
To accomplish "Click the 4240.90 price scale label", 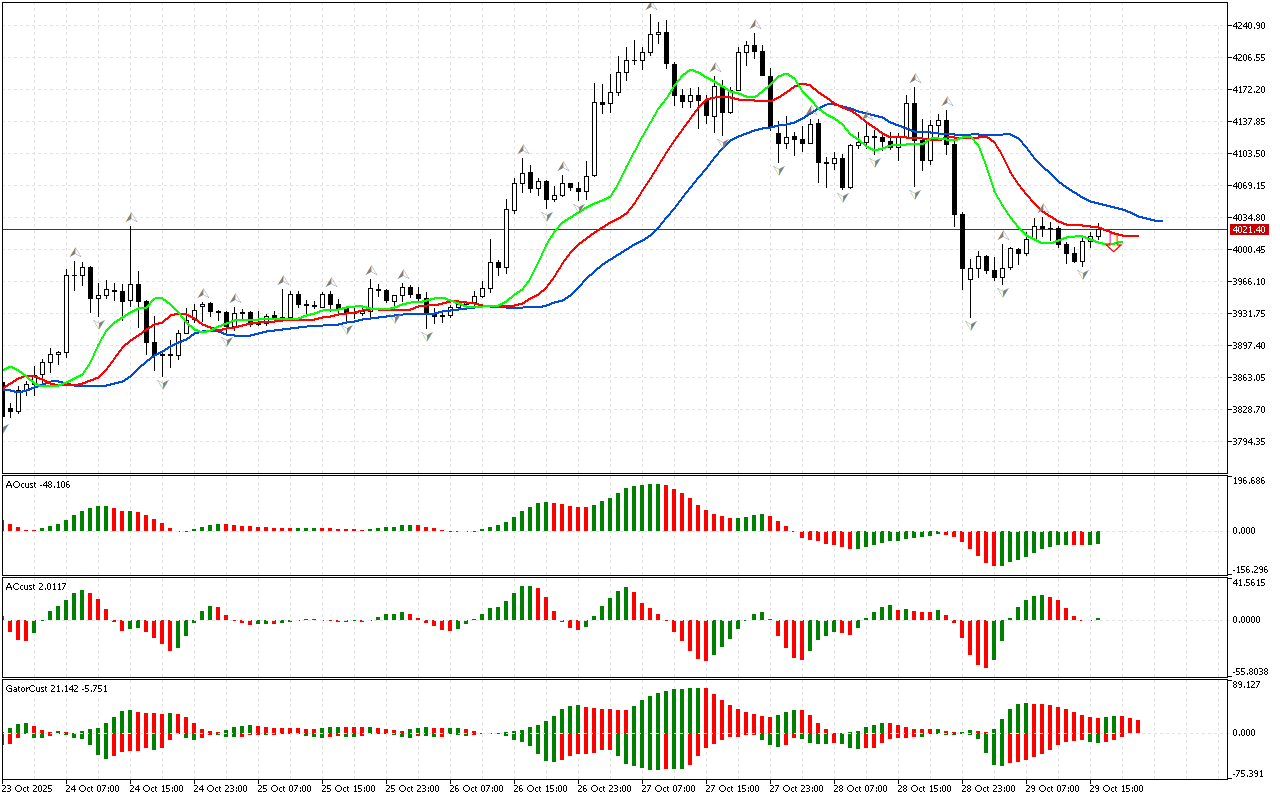I will pyautogui.click(x=1251, y=26).
